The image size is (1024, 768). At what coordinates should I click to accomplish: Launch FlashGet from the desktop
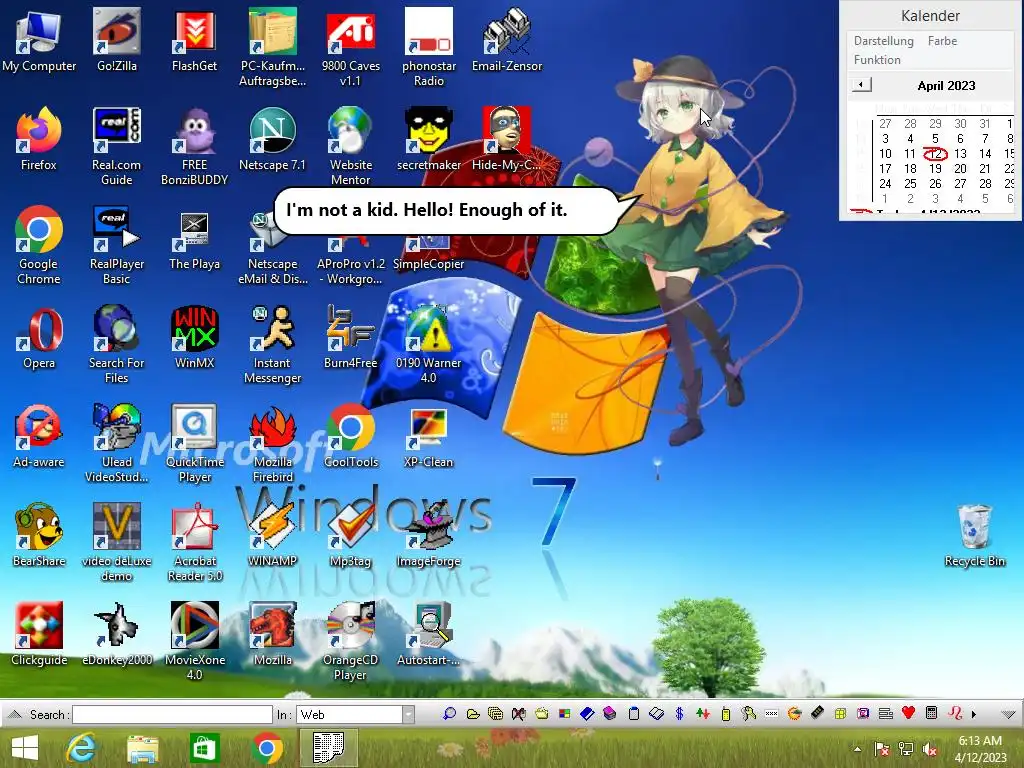coord(195,39)
